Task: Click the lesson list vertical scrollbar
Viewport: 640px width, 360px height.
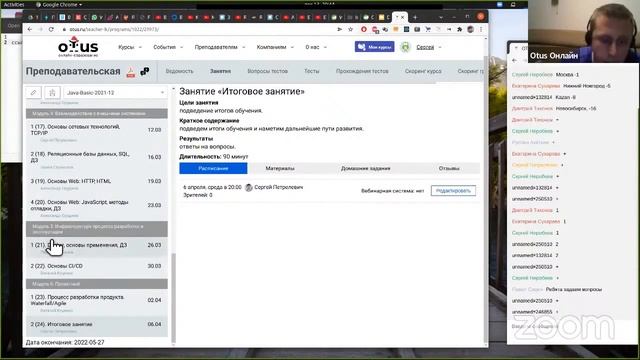Action: coord(173,297)
